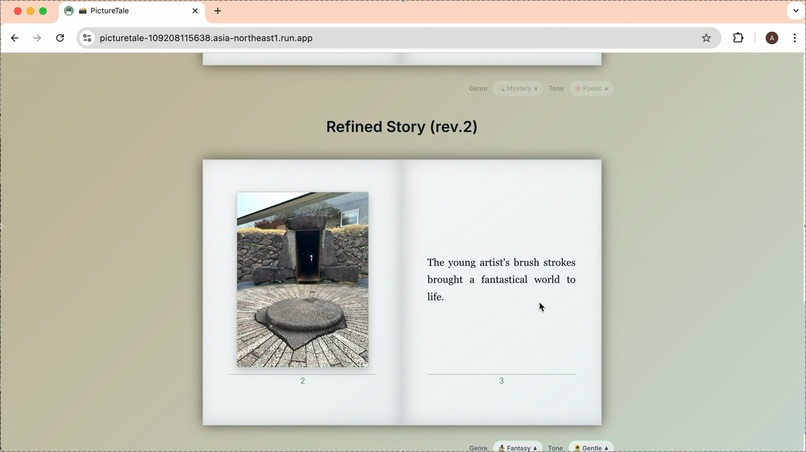Click page number 3
The width and height of the screenshot is (806, 452).
coord(501,381)
